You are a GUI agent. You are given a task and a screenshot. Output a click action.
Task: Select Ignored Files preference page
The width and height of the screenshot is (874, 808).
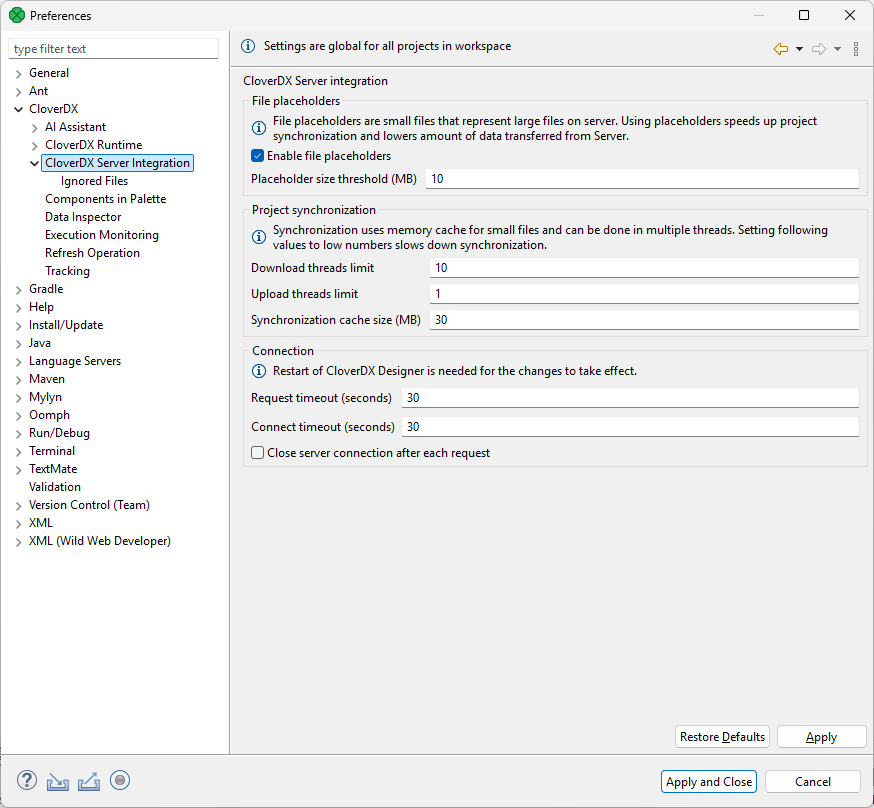coord(94,181)
